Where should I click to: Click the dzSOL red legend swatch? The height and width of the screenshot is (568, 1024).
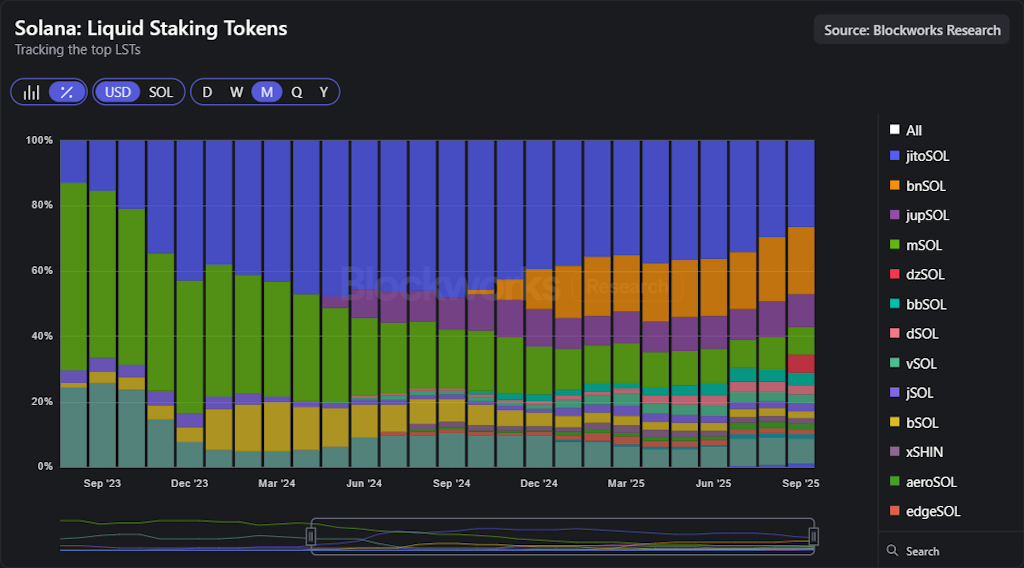coord(895,274)
